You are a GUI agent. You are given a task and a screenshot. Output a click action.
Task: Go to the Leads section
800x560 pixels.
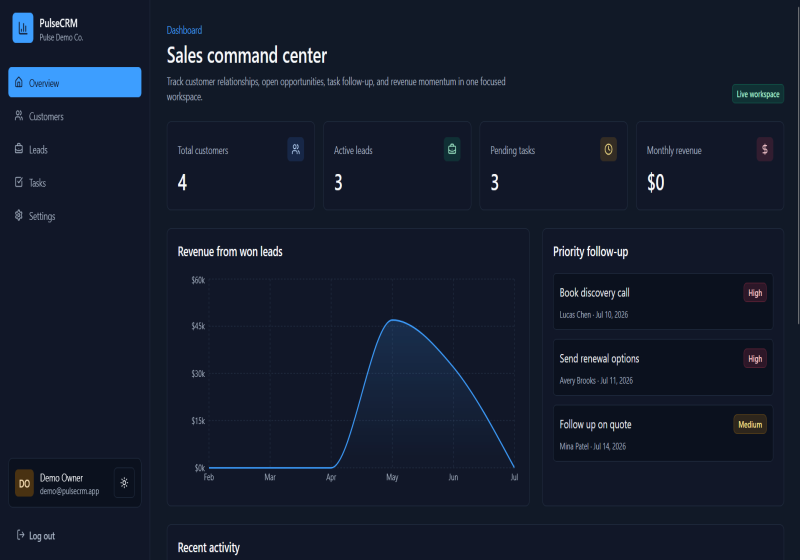pyautogui.click(x=74, y=149)
